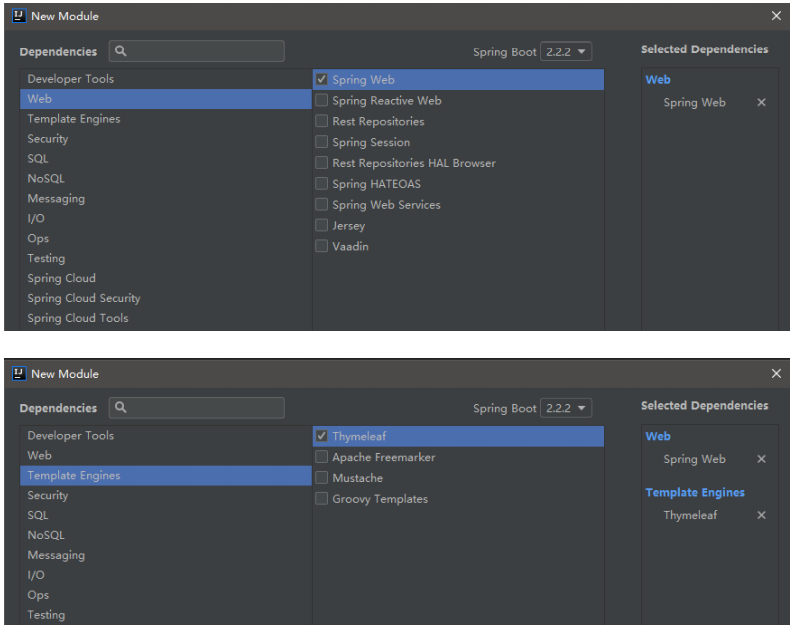Remove Thymeleaf from selected dependencies

point(761,515)
